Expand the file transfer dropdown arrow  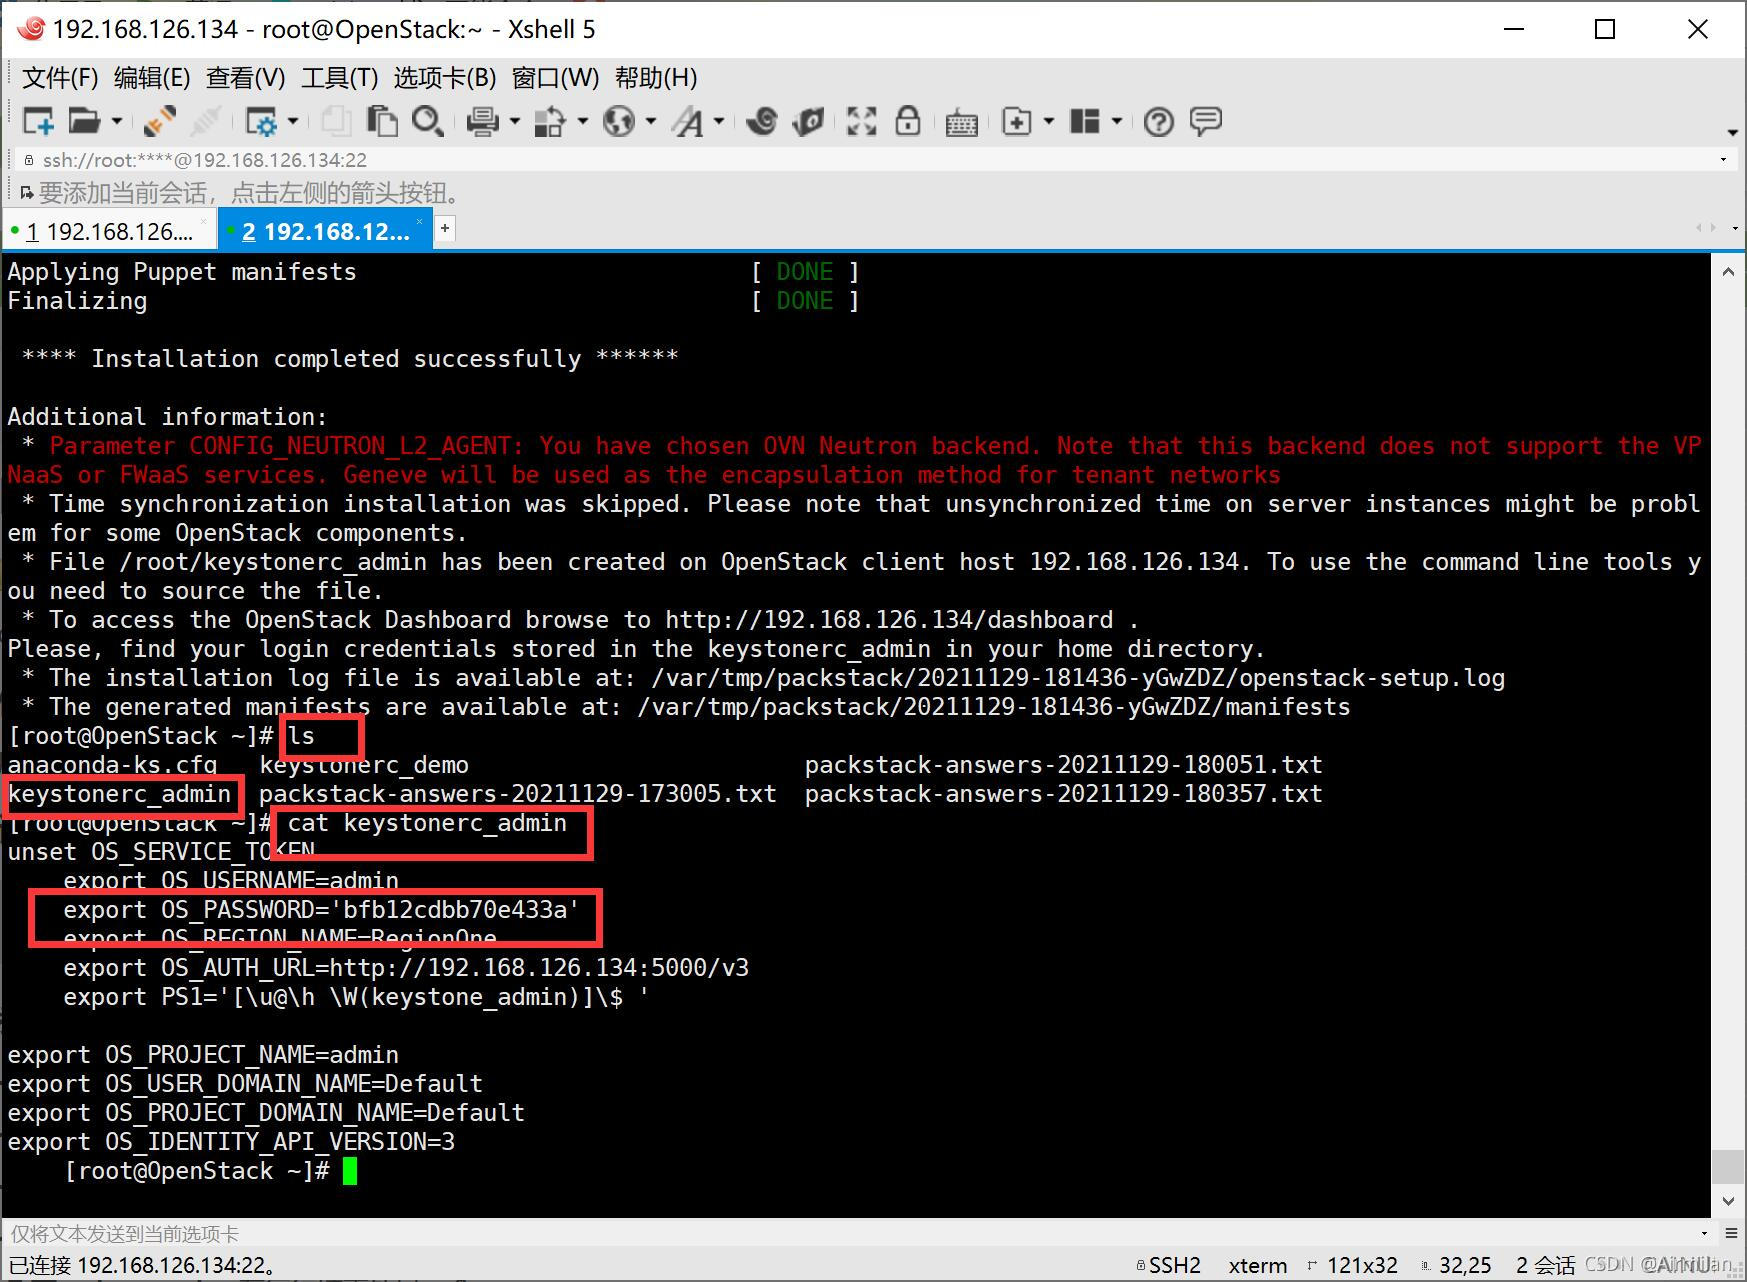pos(582,122)
